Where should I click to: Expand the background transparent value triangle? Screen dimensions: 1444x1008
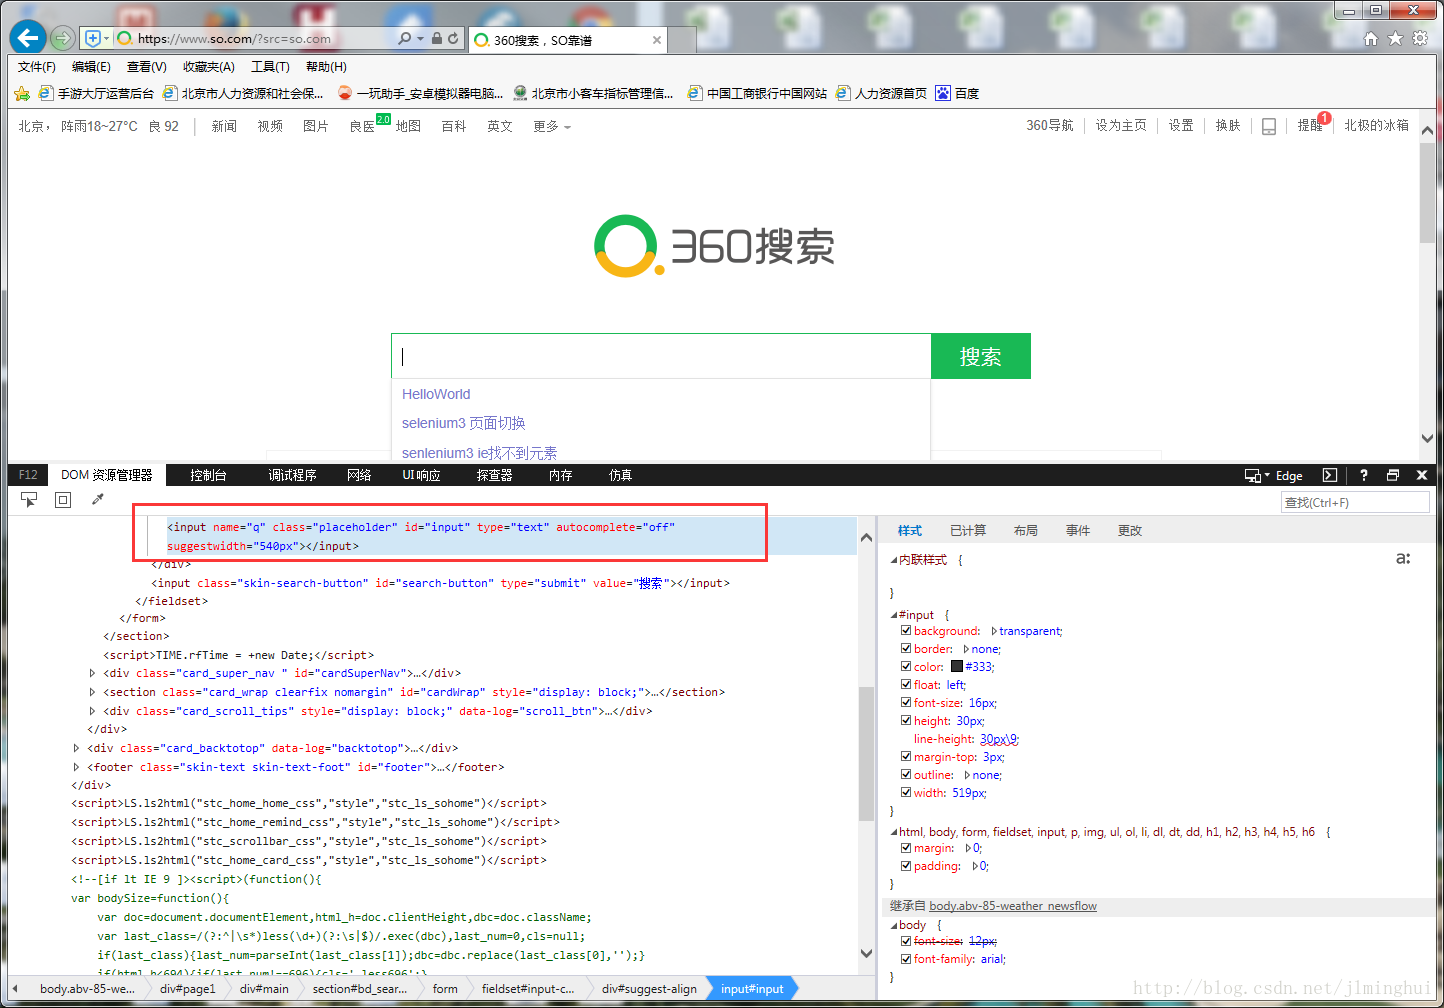(994, 631)
